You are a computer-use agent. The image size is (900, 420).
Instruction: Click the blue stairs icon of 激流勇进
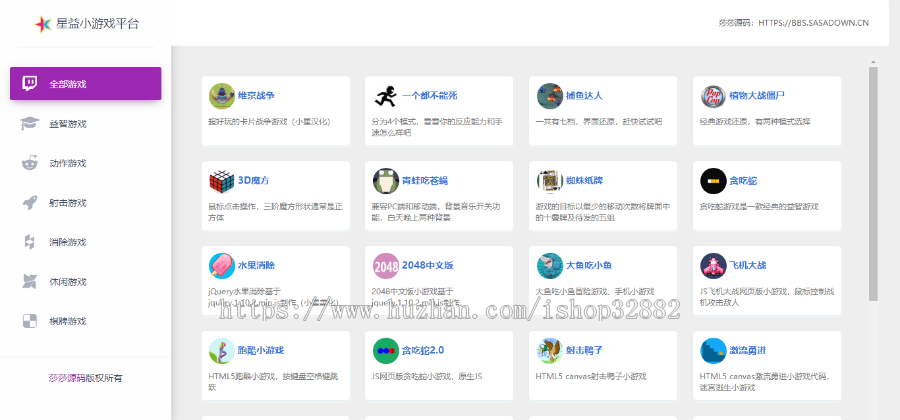tap(713, 351)
